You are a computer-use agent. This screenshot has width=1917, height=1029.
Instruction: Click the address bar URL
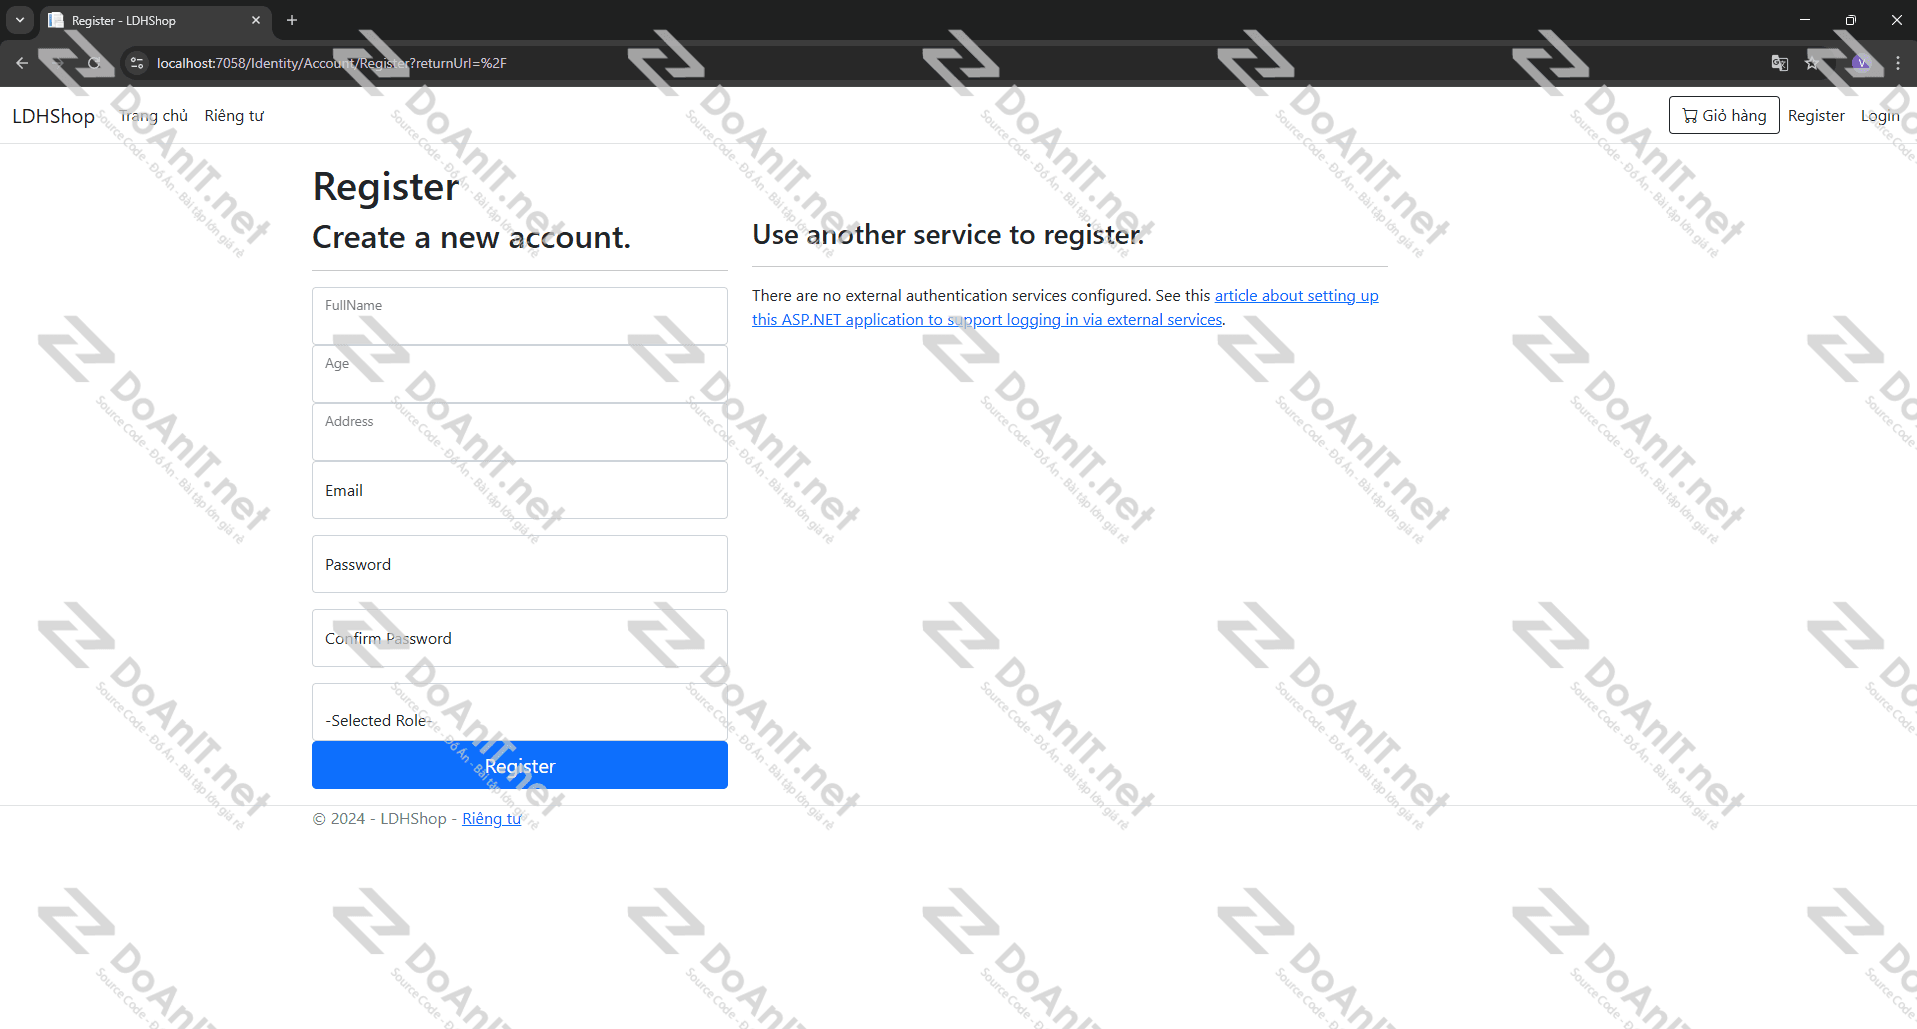332,63
